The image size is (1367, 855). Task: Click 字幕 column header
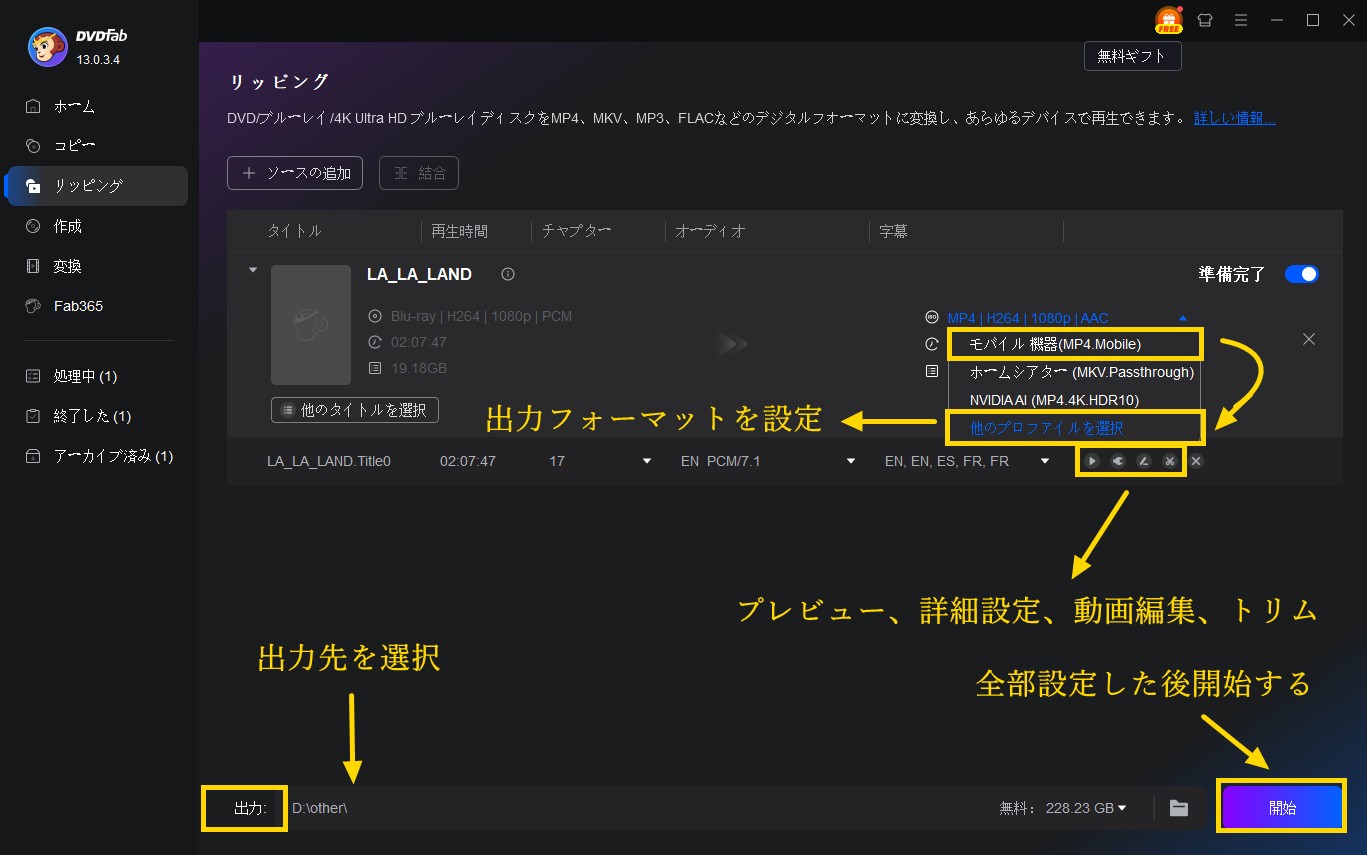pos(893,231)
